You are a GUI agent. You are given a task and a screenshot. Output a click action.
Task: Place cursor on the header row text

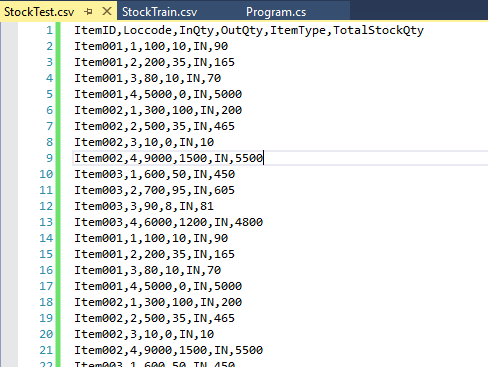[x=249, y=30]
